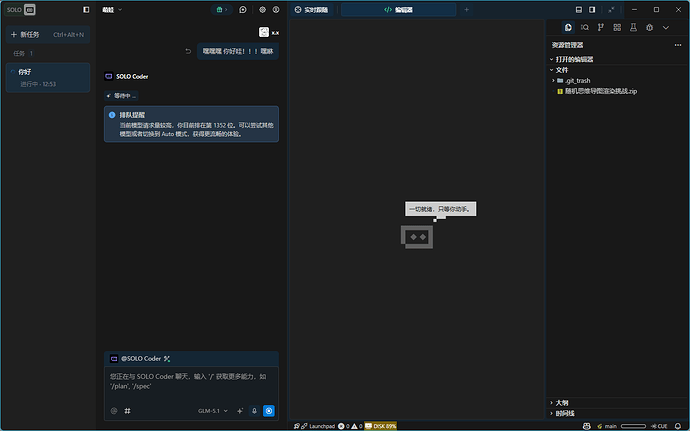The image size is (690, 431).
Task: Click the user avatar next to x.x
Action: (264, 32)
